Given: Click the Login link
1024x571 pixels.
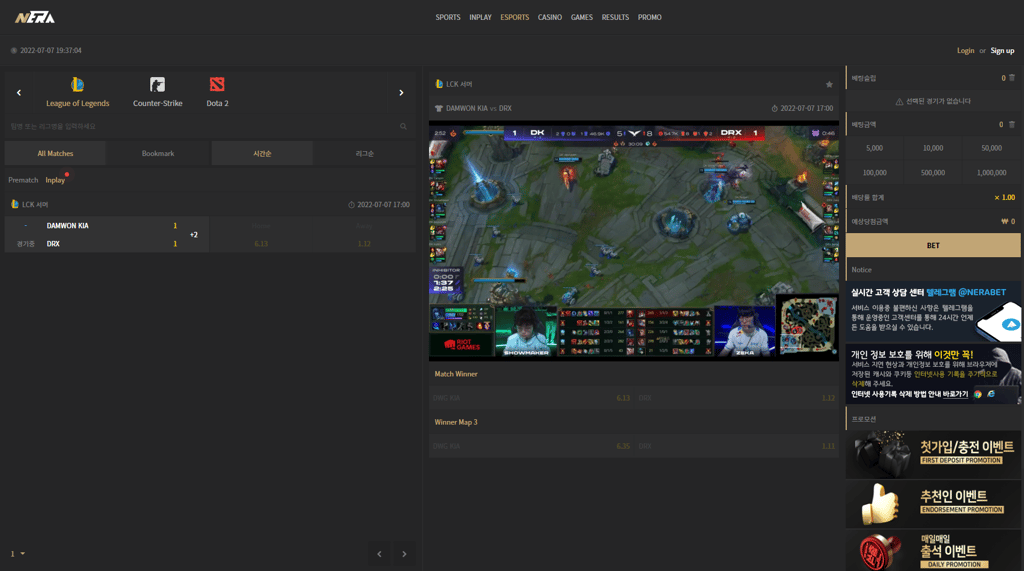Looking at the screenshot, I should (x=965, y=50).
